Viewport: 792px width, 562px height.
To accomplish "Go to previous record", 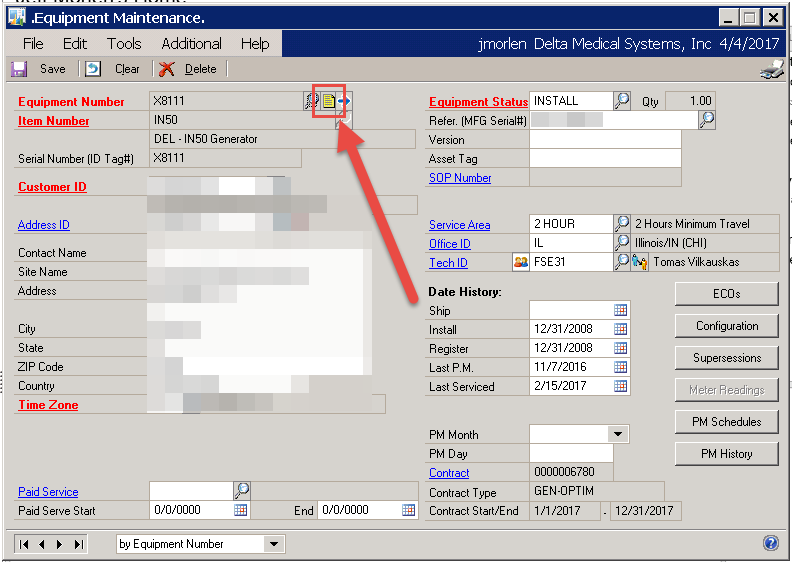I will 42,544.
